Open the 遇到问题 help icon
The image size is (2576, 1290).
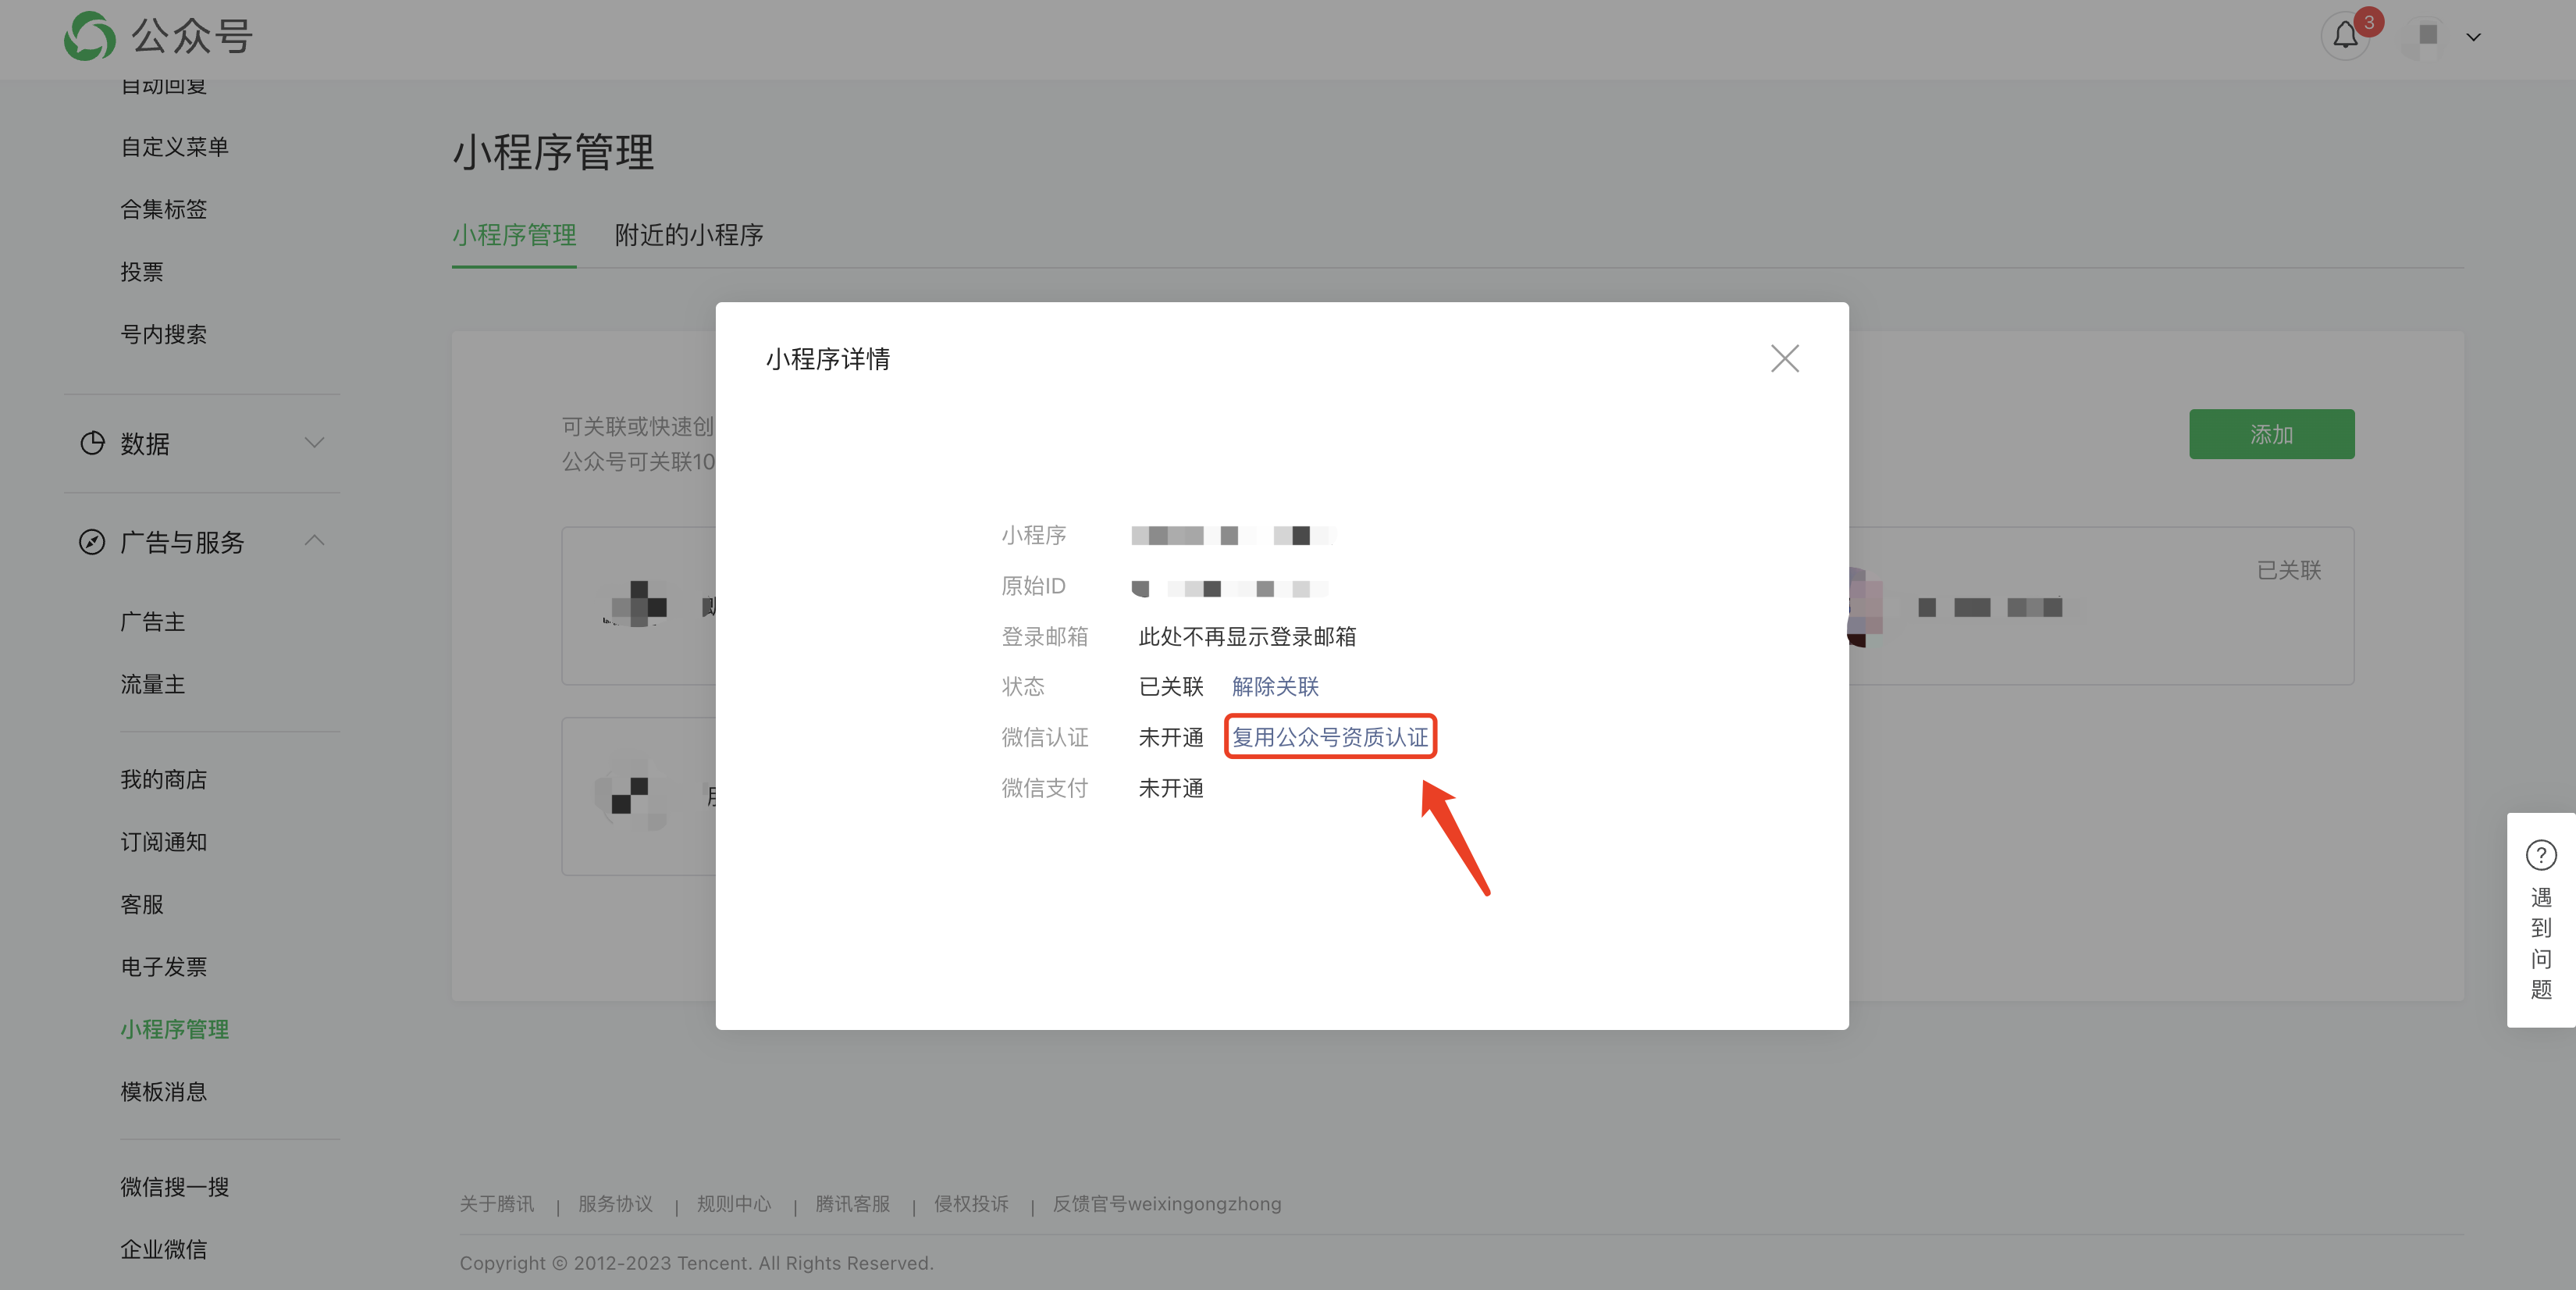tap(2540, 855)
